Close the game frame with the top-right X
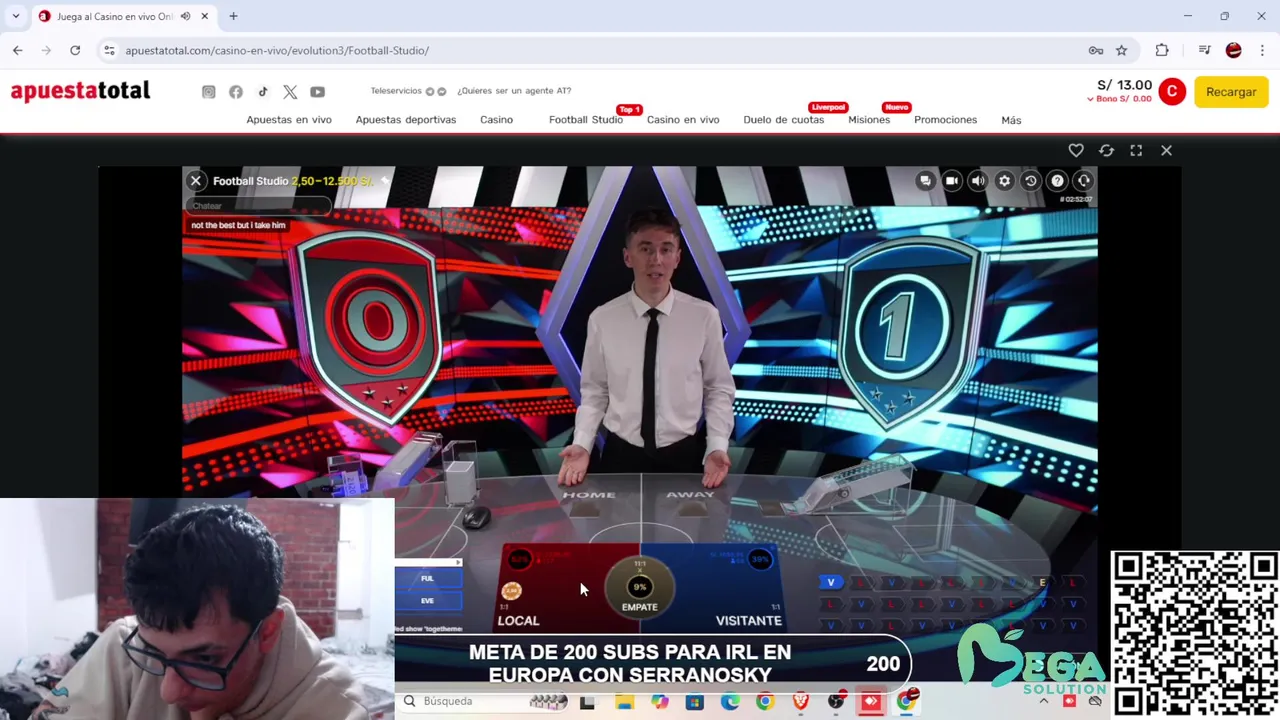 click(1166, 150)
